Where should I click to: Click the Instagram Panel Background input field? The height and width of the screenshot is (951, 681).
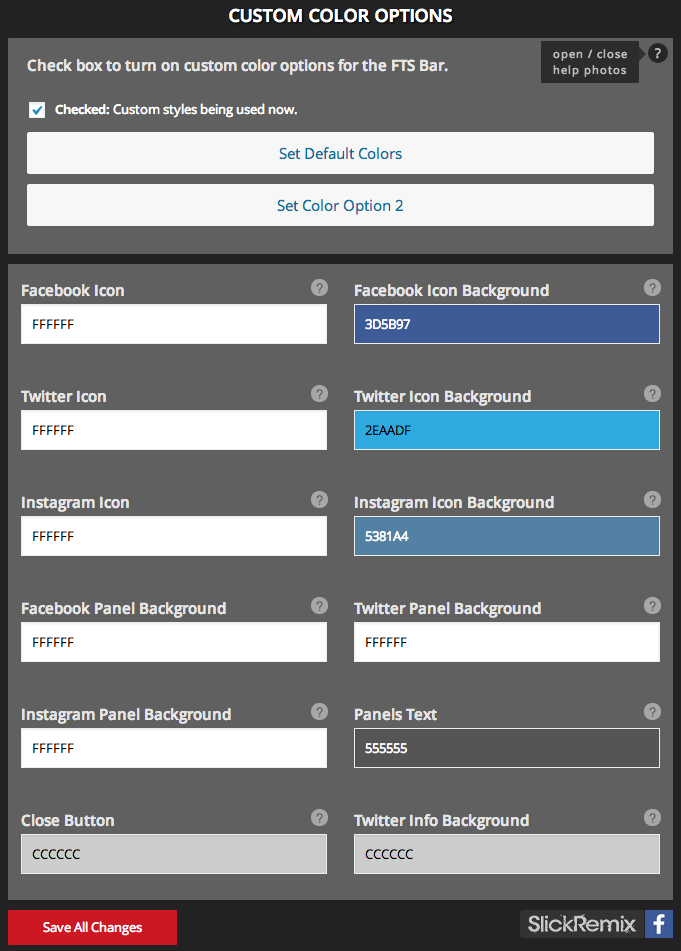[x=174, y=748]
